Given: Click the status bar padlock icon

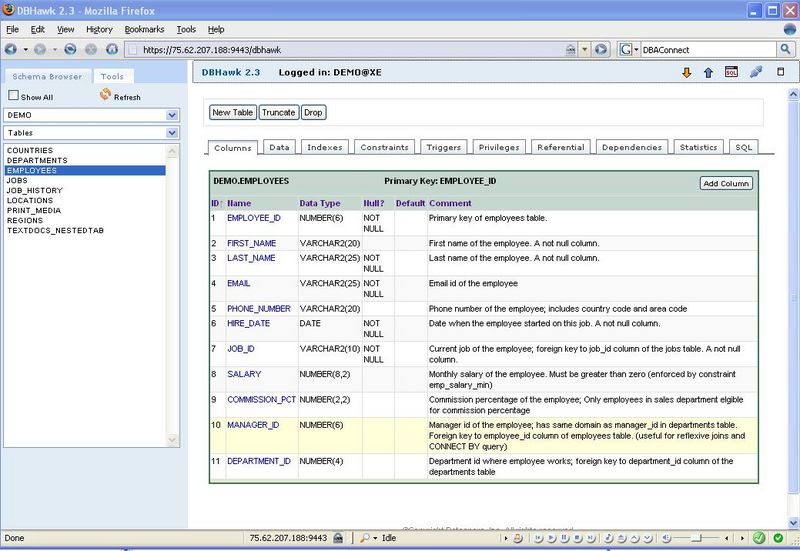Looking at the screenshot, I should (338, 538).
